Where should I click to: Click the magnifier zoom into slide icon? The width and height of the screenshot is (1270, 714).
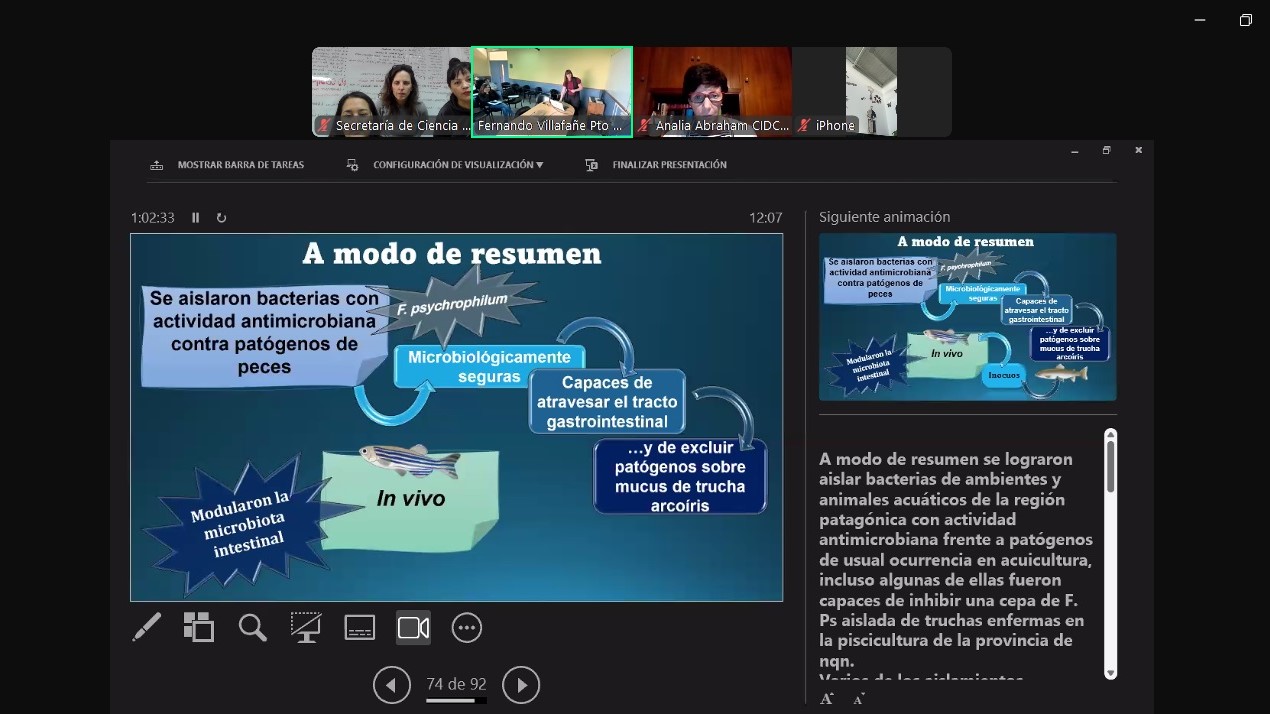(253, 627)
